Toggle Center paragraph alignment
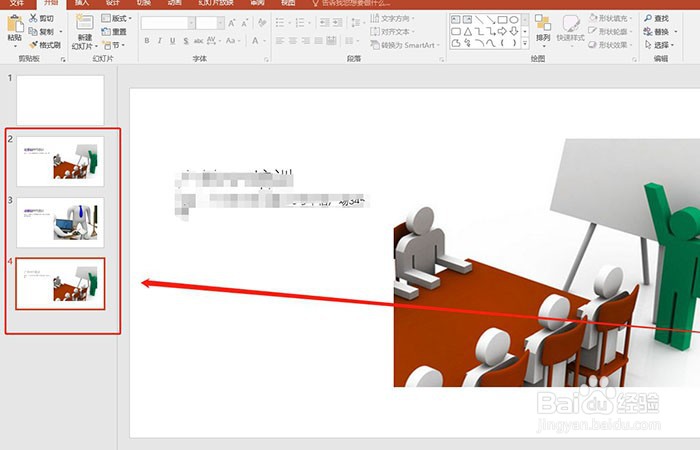The width and height of the screenshot is (700, 450). coord(293,41)
